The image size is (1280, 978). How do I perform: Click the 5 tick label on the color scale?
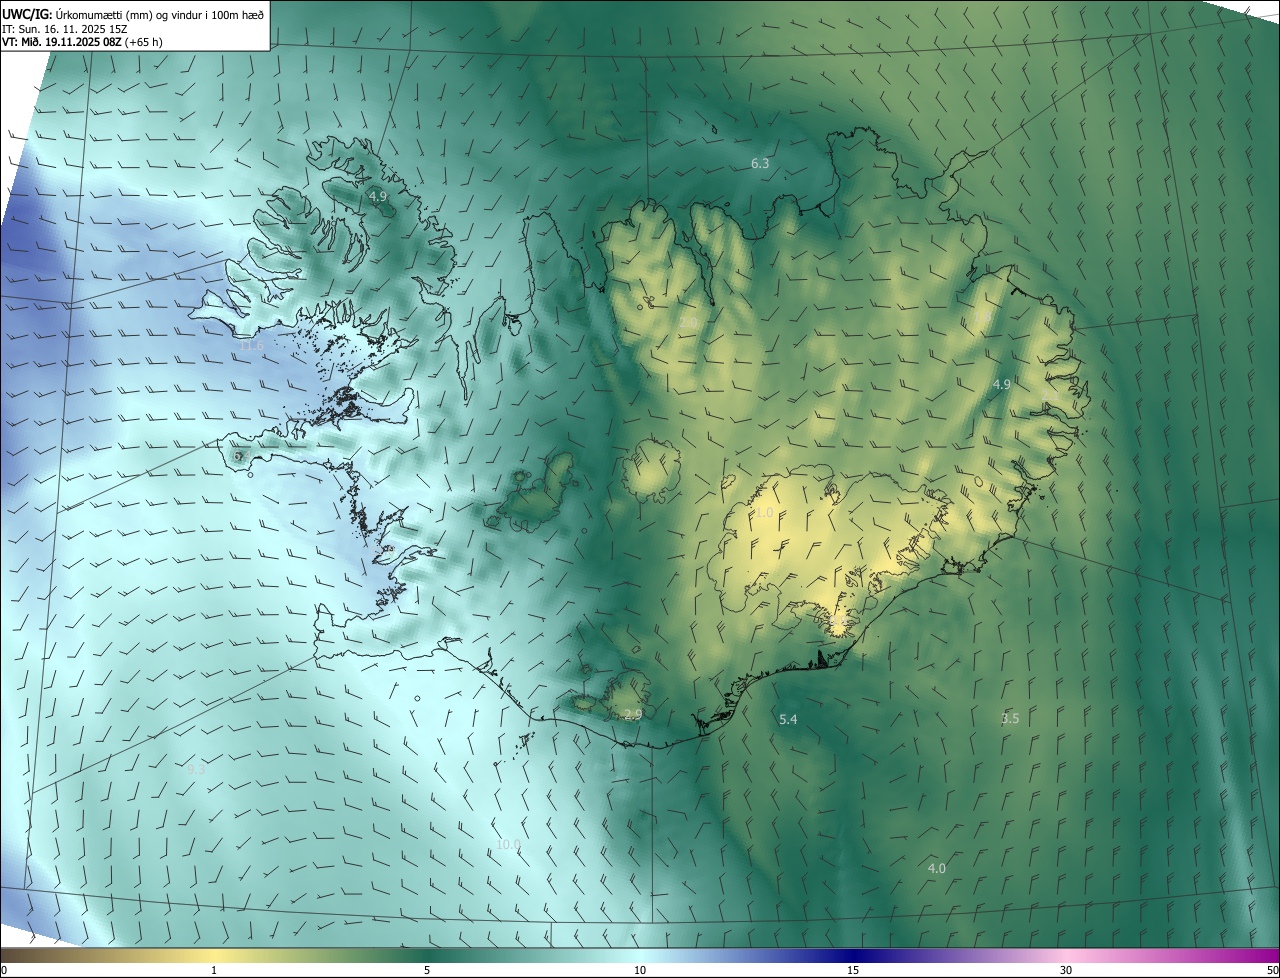[427, 970]
